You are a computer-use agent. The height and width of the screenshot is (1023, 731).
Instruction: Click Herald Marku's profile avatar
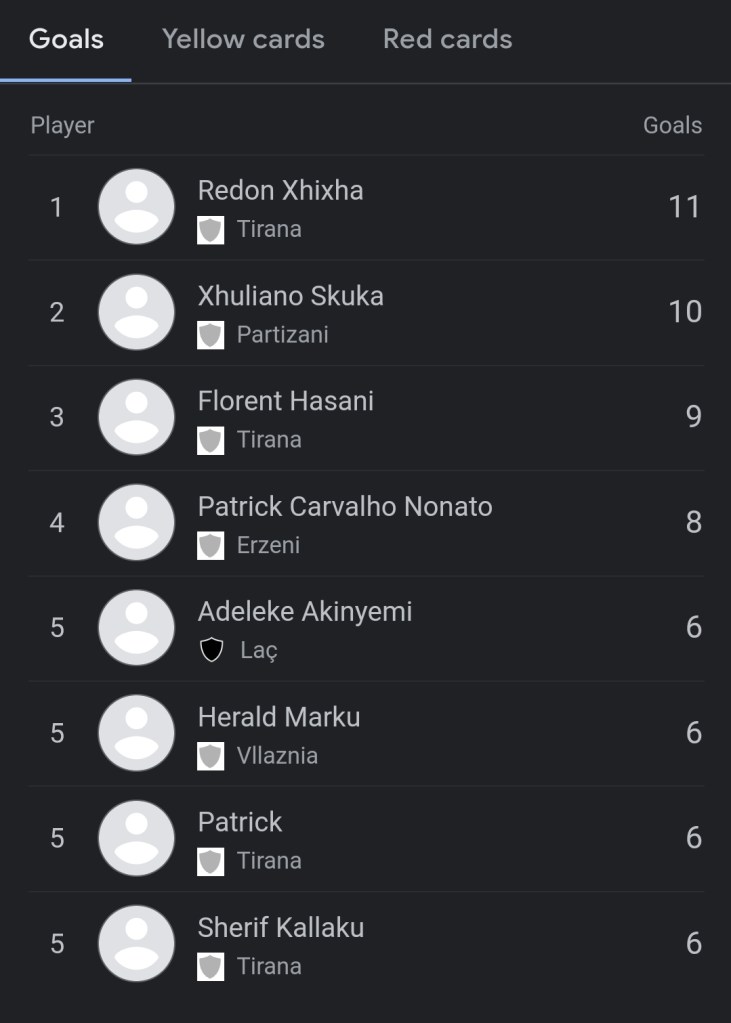(x=136, y=733)
